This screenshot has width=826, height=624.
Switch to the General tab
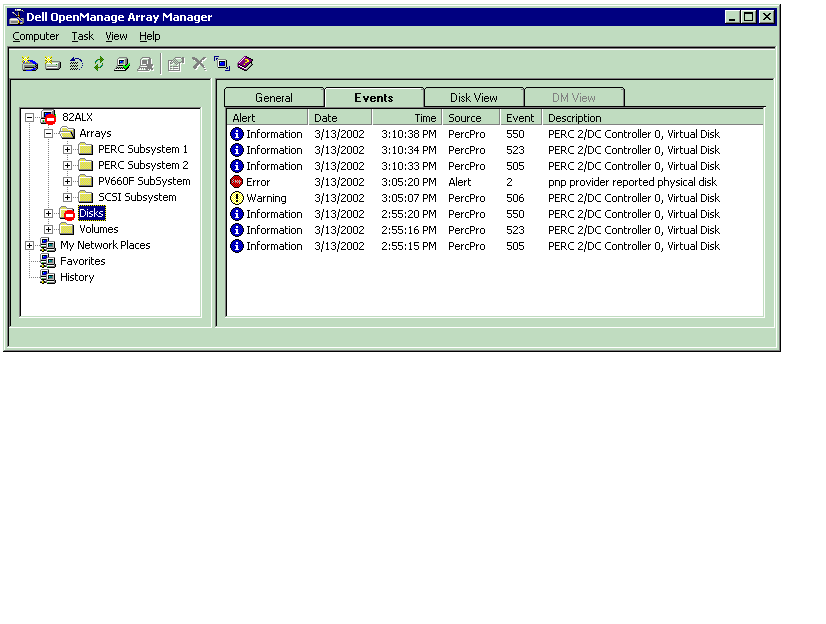coord(274,98)
